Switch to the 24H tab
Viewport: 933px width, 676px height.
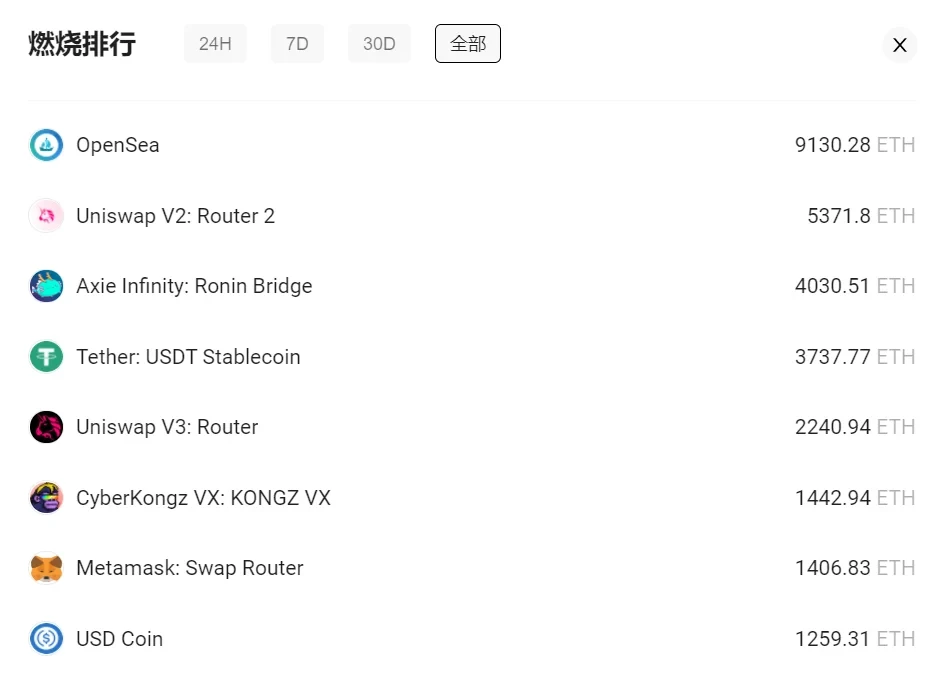[x=215, y=44]
